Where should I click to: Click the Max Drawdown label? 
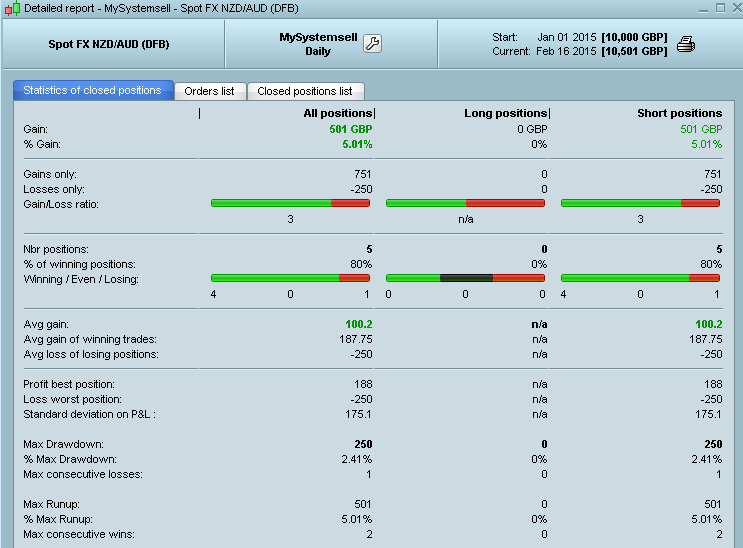[63, 444]
